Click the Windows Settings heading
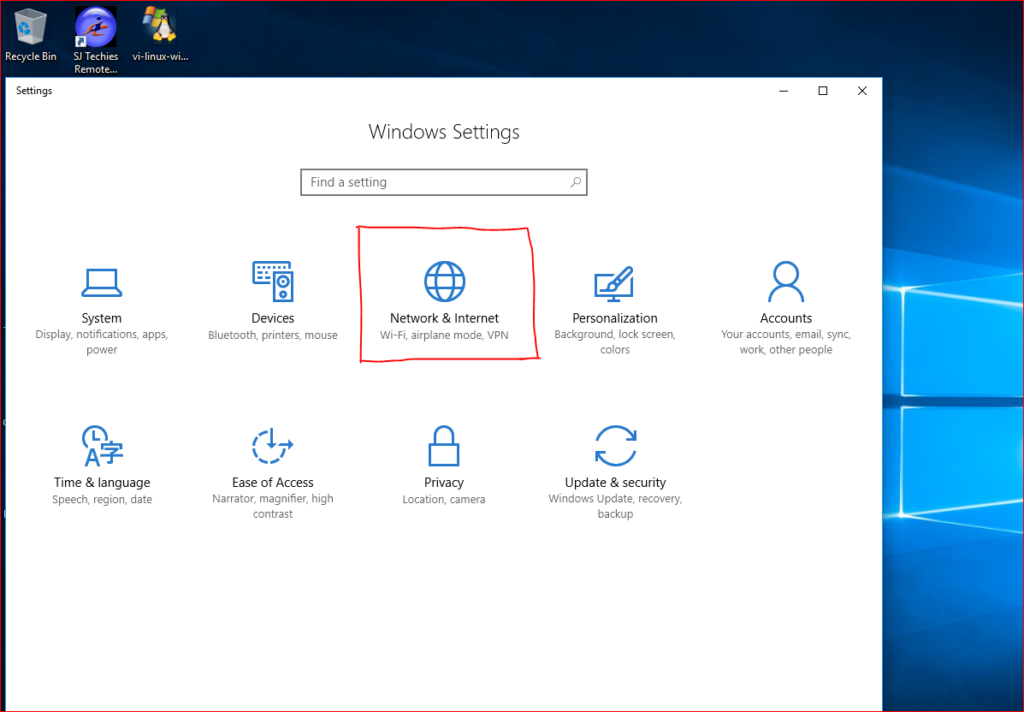This screenshot has width=1024, height=712. 444,132
